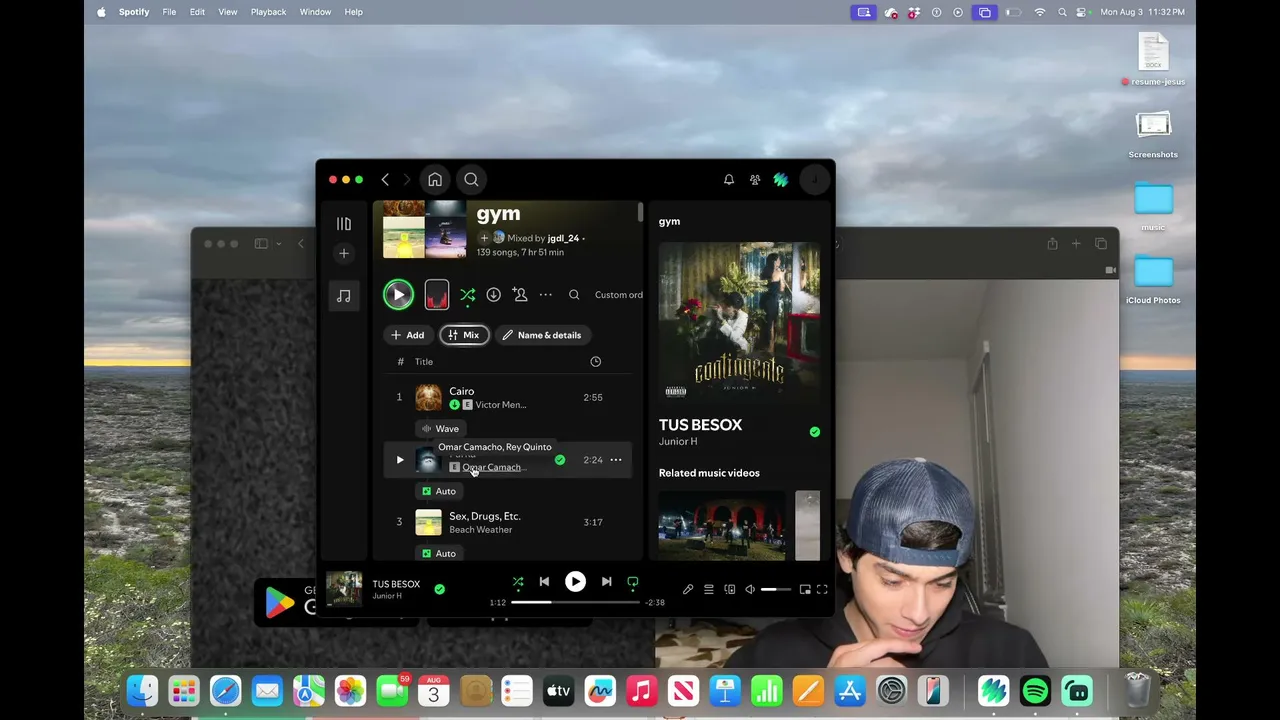The height and width of the screenshot is (720, 1280).
Task: Open the File menu
Action: (x=169, y=12)
